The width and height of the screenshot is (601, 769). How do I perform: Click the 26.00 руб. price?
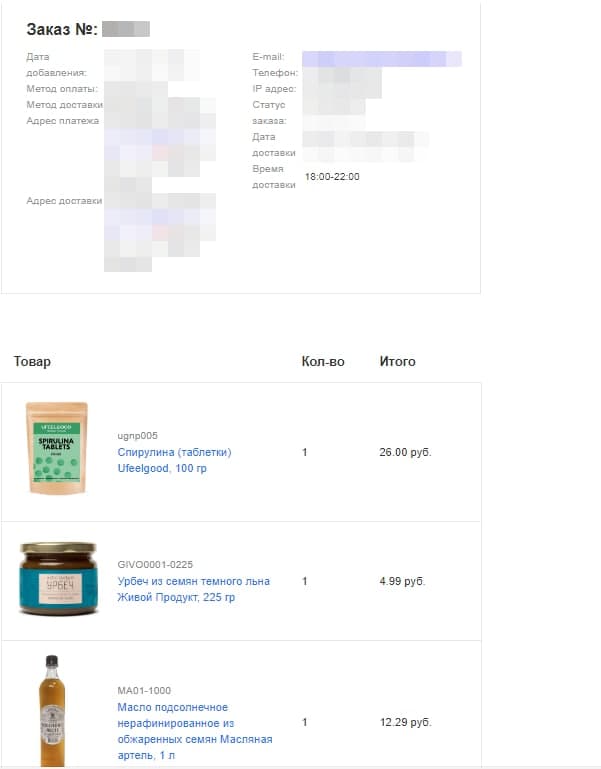tap(405, 452)
